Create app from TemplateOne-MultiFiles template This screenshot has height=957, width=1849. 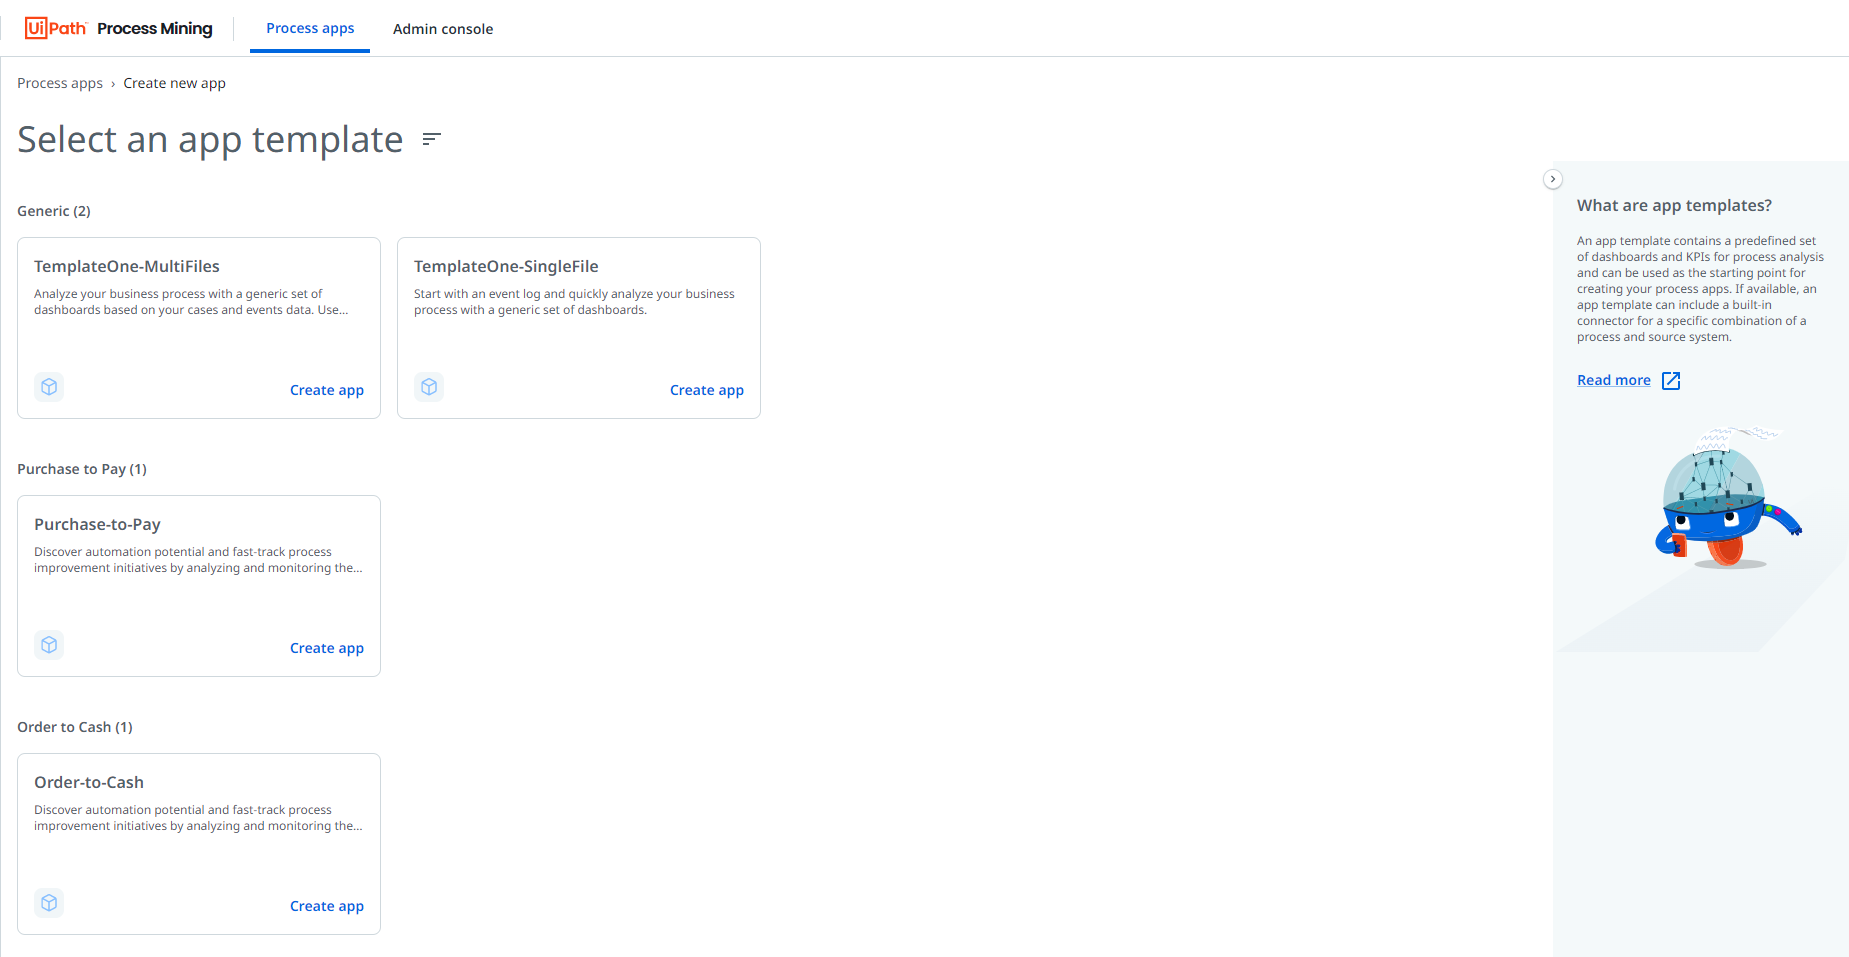(326, 390)
